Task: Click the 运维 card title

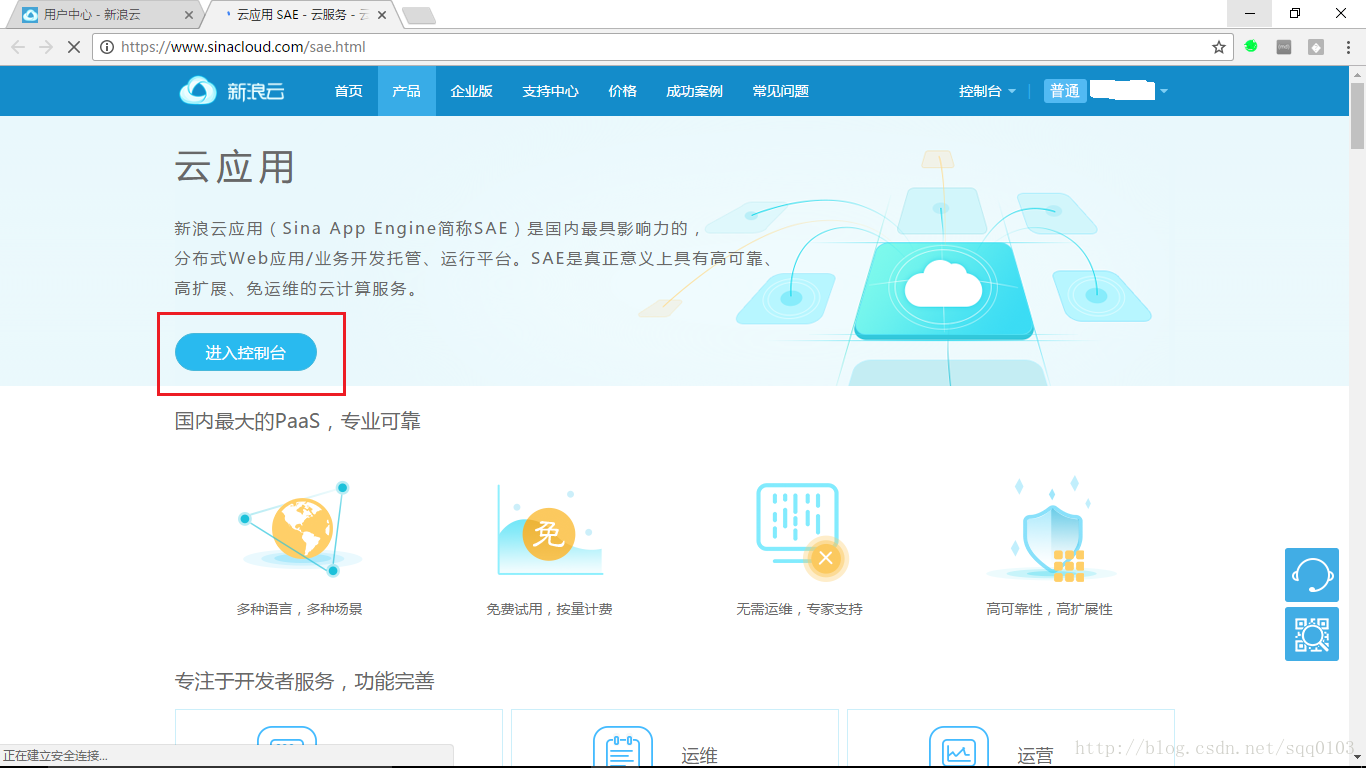Action: 700,756
